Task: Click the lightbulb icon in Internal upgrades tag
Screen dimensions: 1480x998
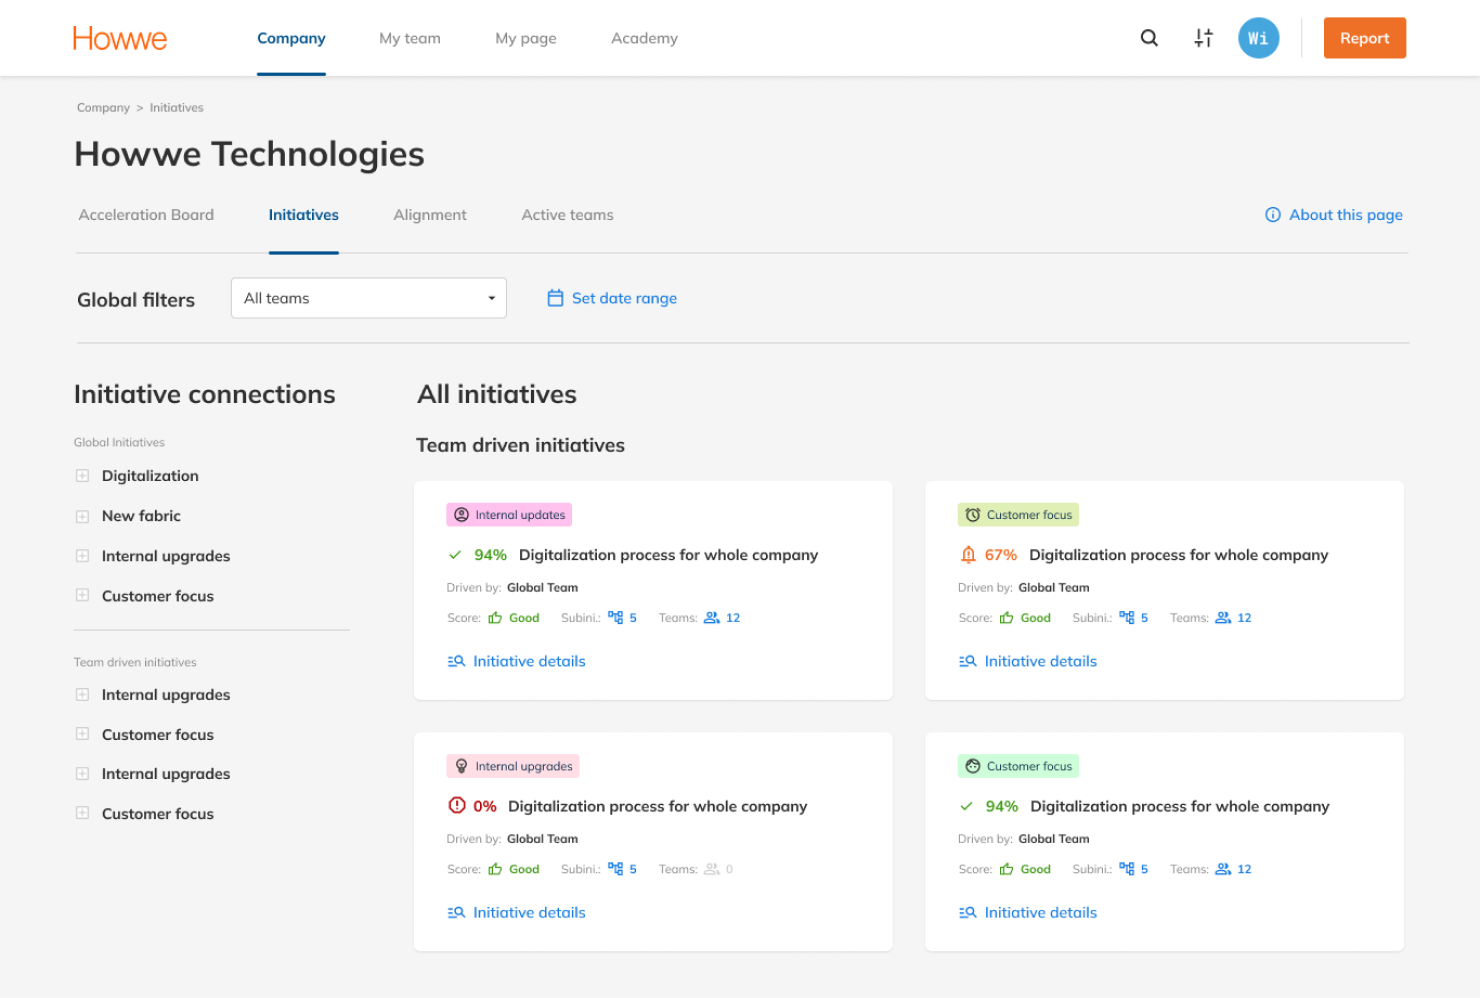Action: click(x=461, y=766)
